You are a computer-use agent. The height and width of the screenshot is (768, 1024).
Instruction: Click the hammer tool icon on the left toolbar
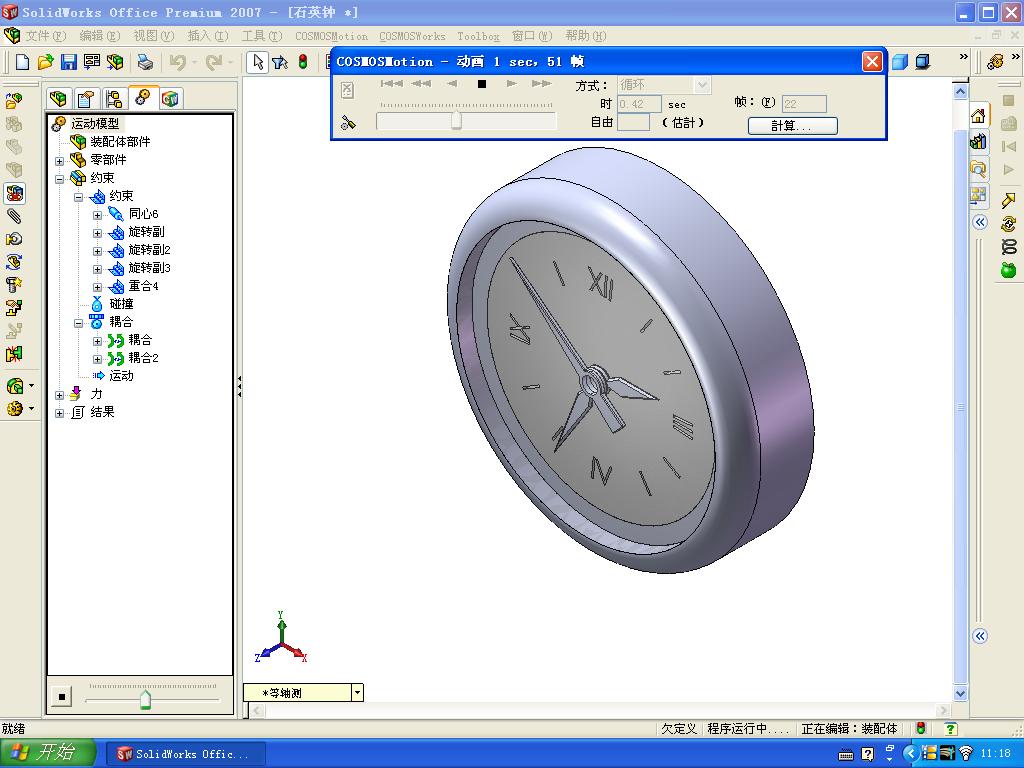coord(14,285)
